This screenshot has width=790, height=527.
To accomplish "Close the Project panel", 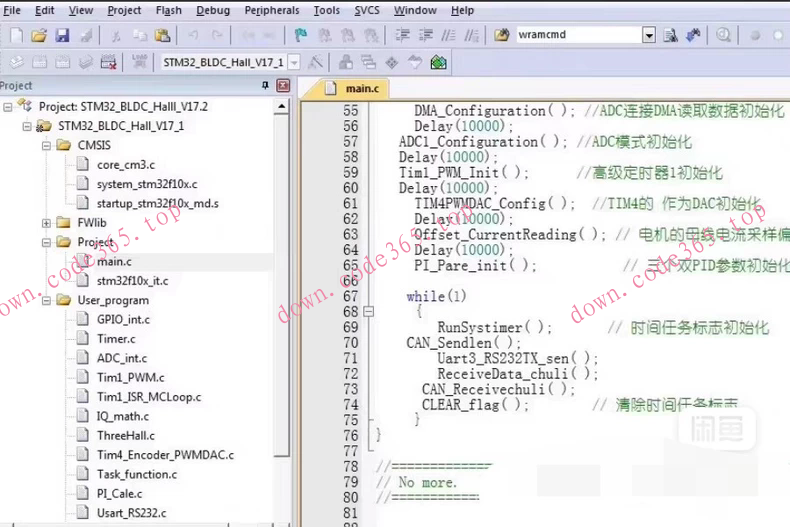I will [281, 86].
